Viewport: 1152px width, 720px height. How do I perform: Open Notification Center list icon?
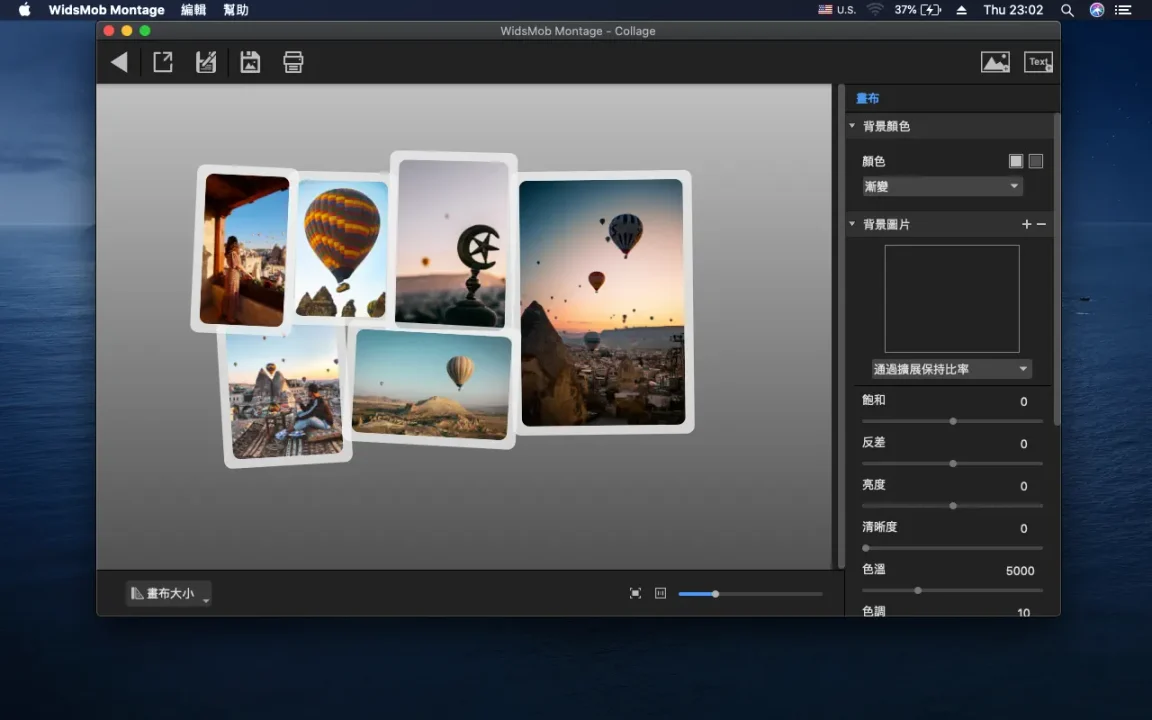(1123, 10)
